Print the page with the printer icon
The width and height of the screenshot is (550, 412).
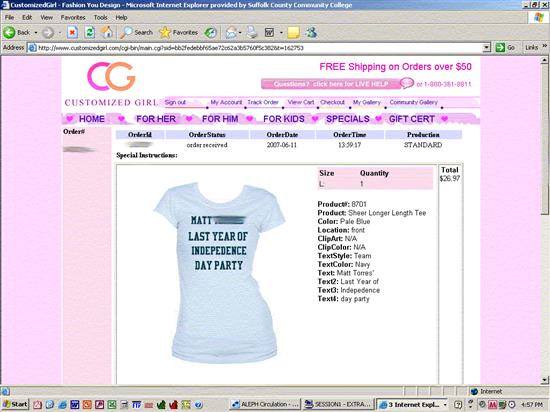coord(251,33)
